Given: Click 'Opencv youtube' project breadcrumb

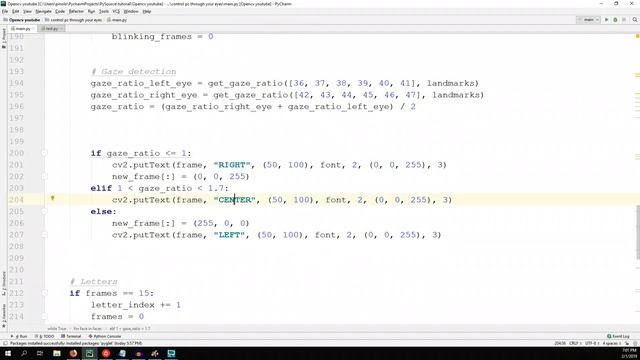Looking at the screenshot, I should 22,20.
